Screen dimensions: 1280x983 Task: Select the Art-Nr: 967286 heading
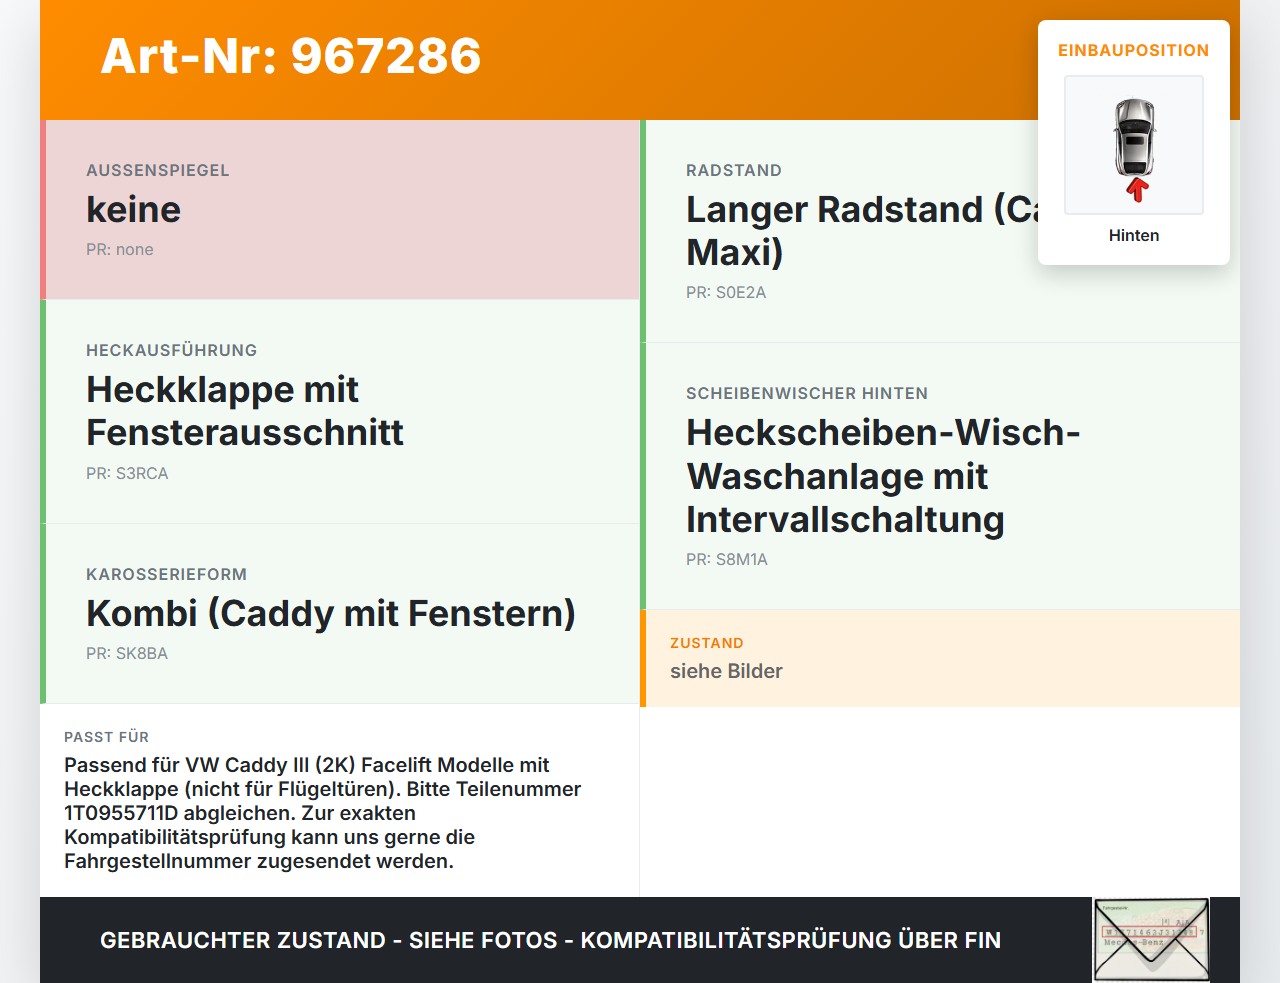tap(291, 56)
